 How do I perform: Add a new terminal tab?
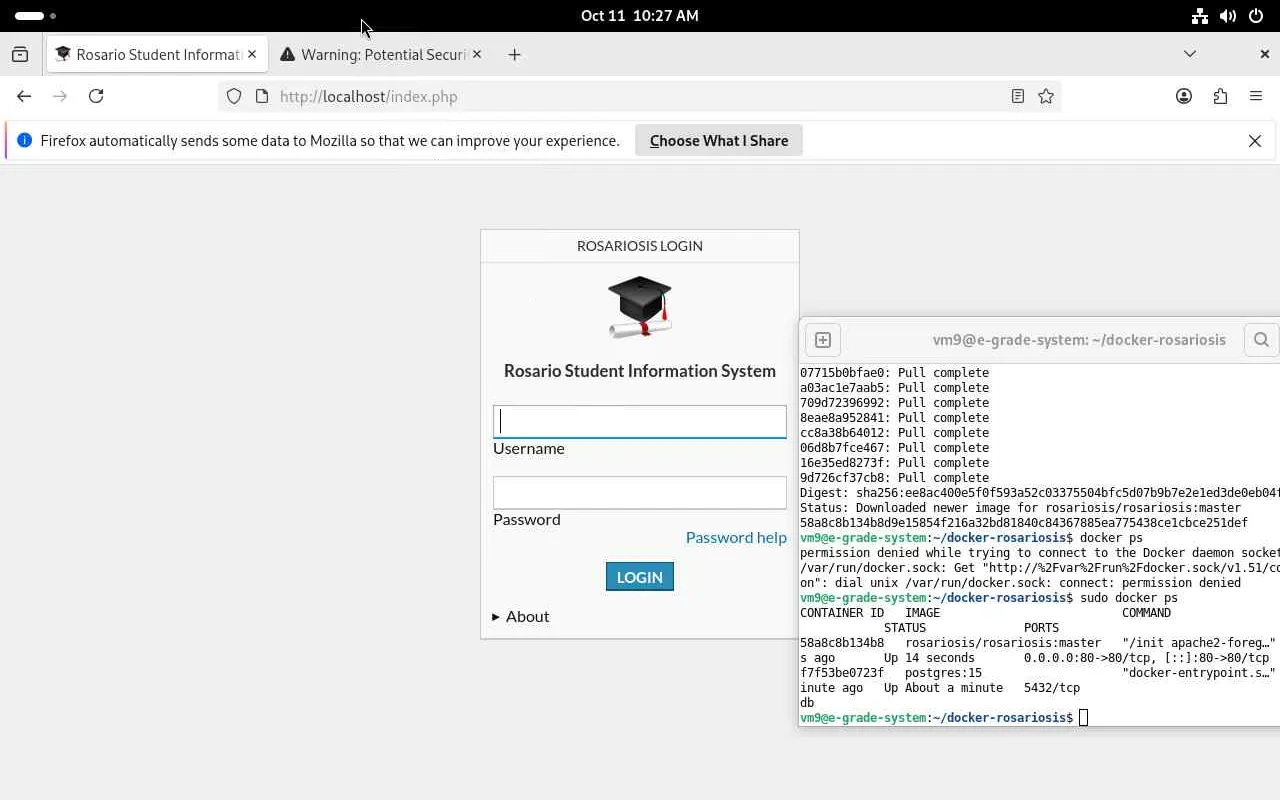click(x=823, y=340)
